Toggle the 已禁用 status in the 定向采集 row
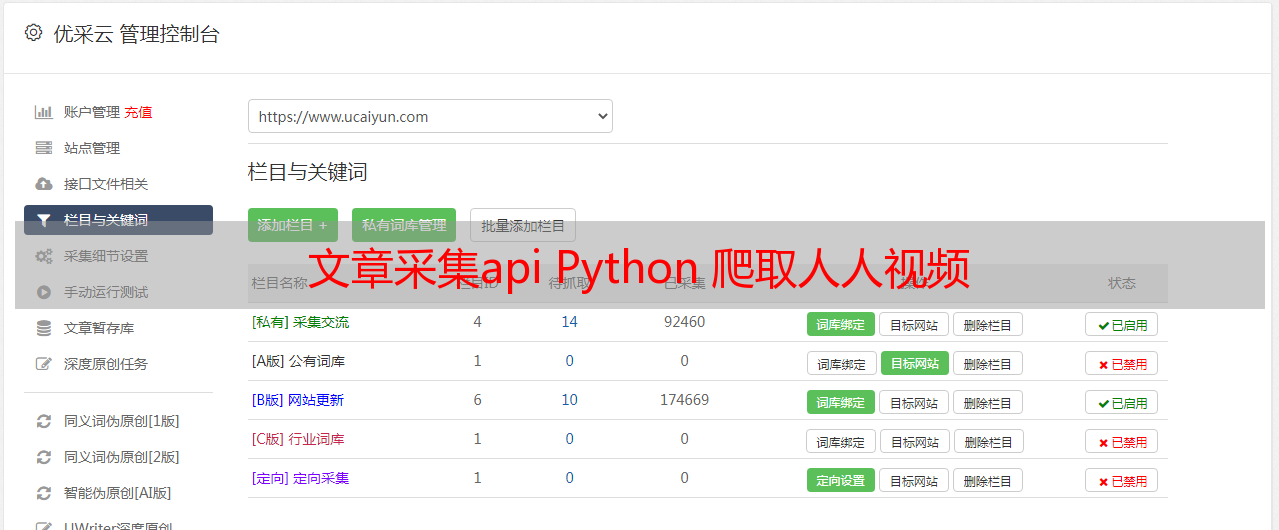Image resolution: width=1279 pixels, height=530 pixels. point(1121,480)
